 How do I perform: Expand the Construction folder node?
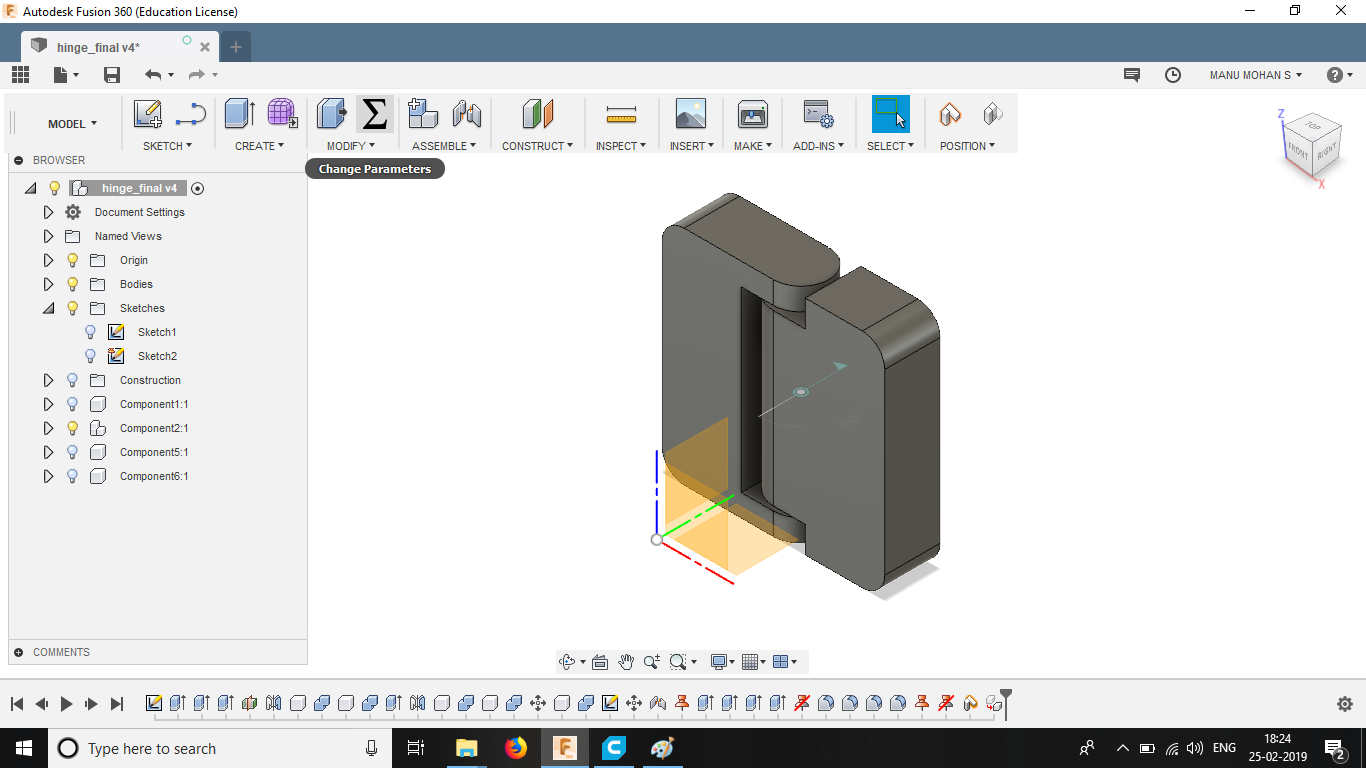click(48, 380)
